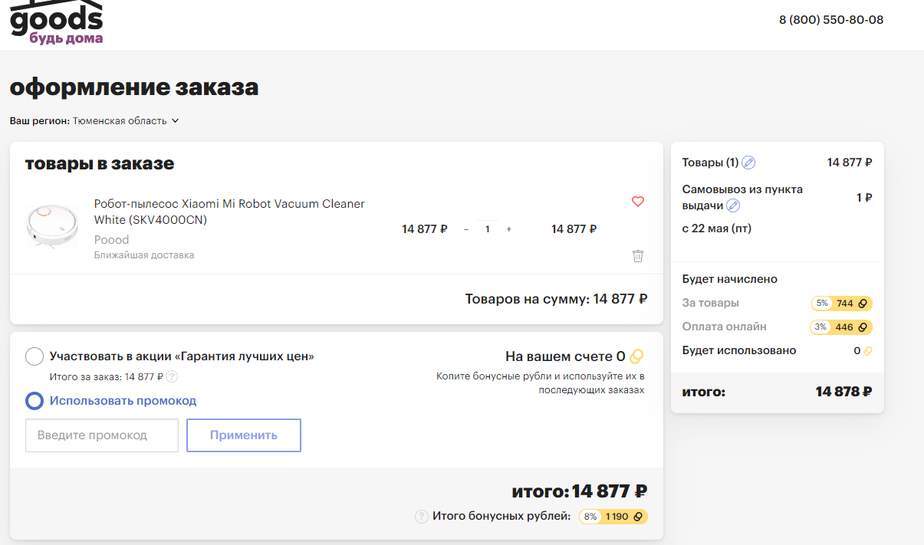Click bonus coin icon next to На вашем счете
The height and width of the screenshot is (545, 924).
(x=637, y=356)
